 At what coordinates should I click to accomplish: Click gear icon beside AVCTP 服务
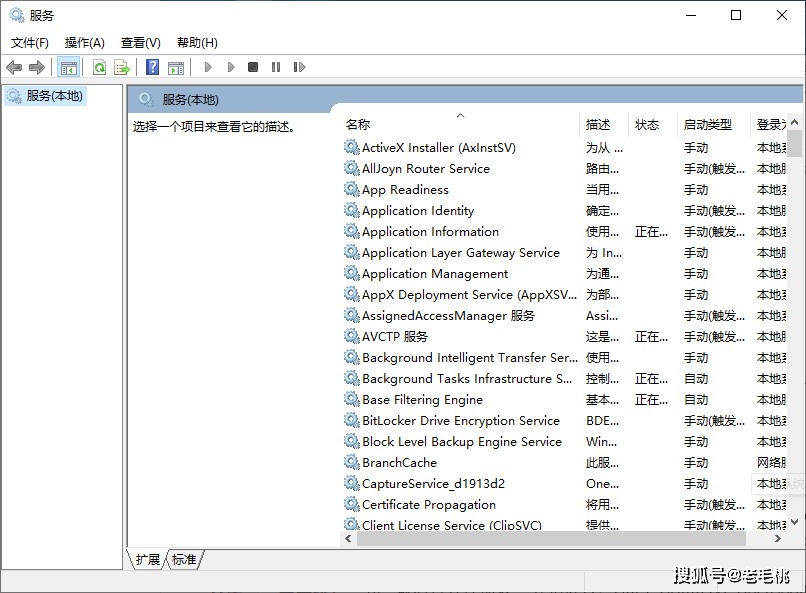click(352, 337)
